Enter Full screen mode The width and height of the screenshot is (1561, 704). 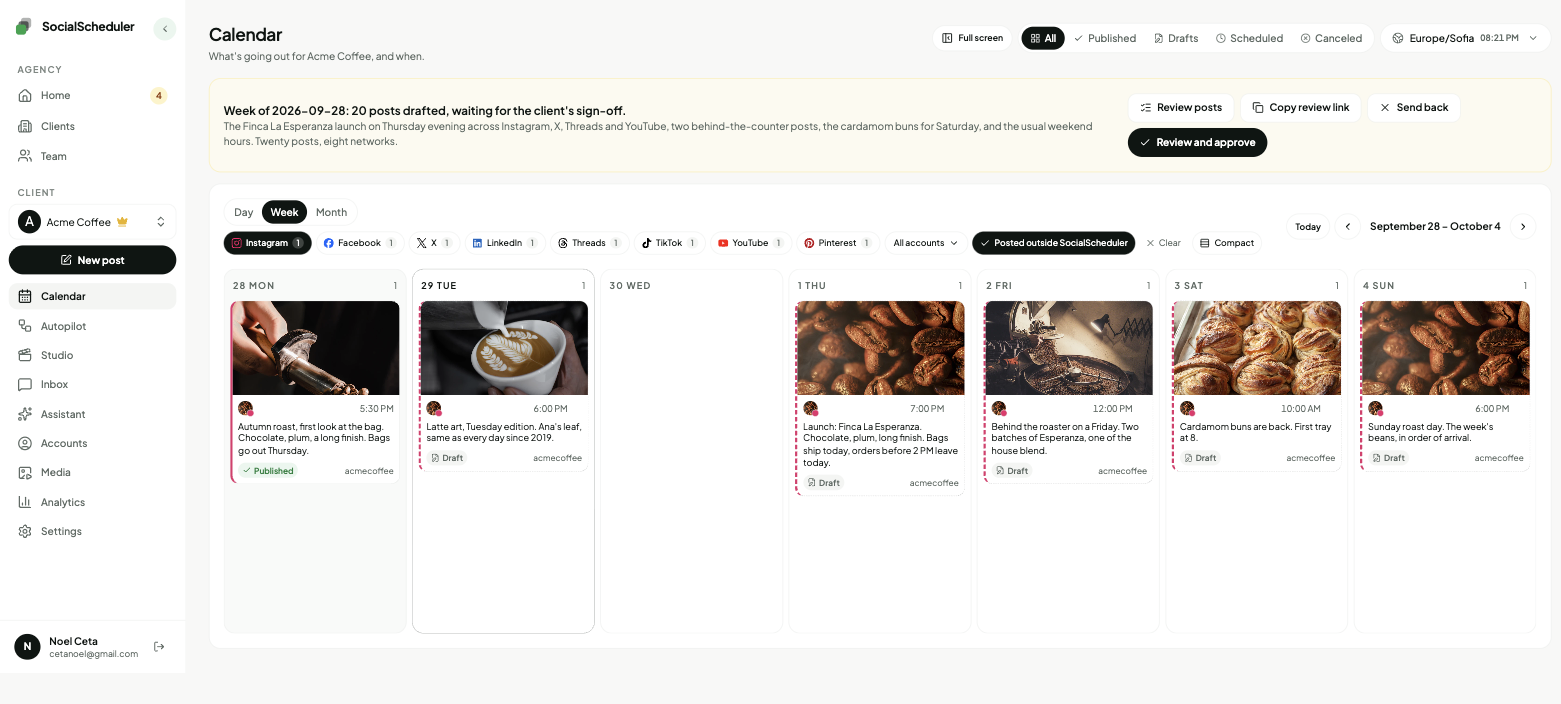point(972,38)
